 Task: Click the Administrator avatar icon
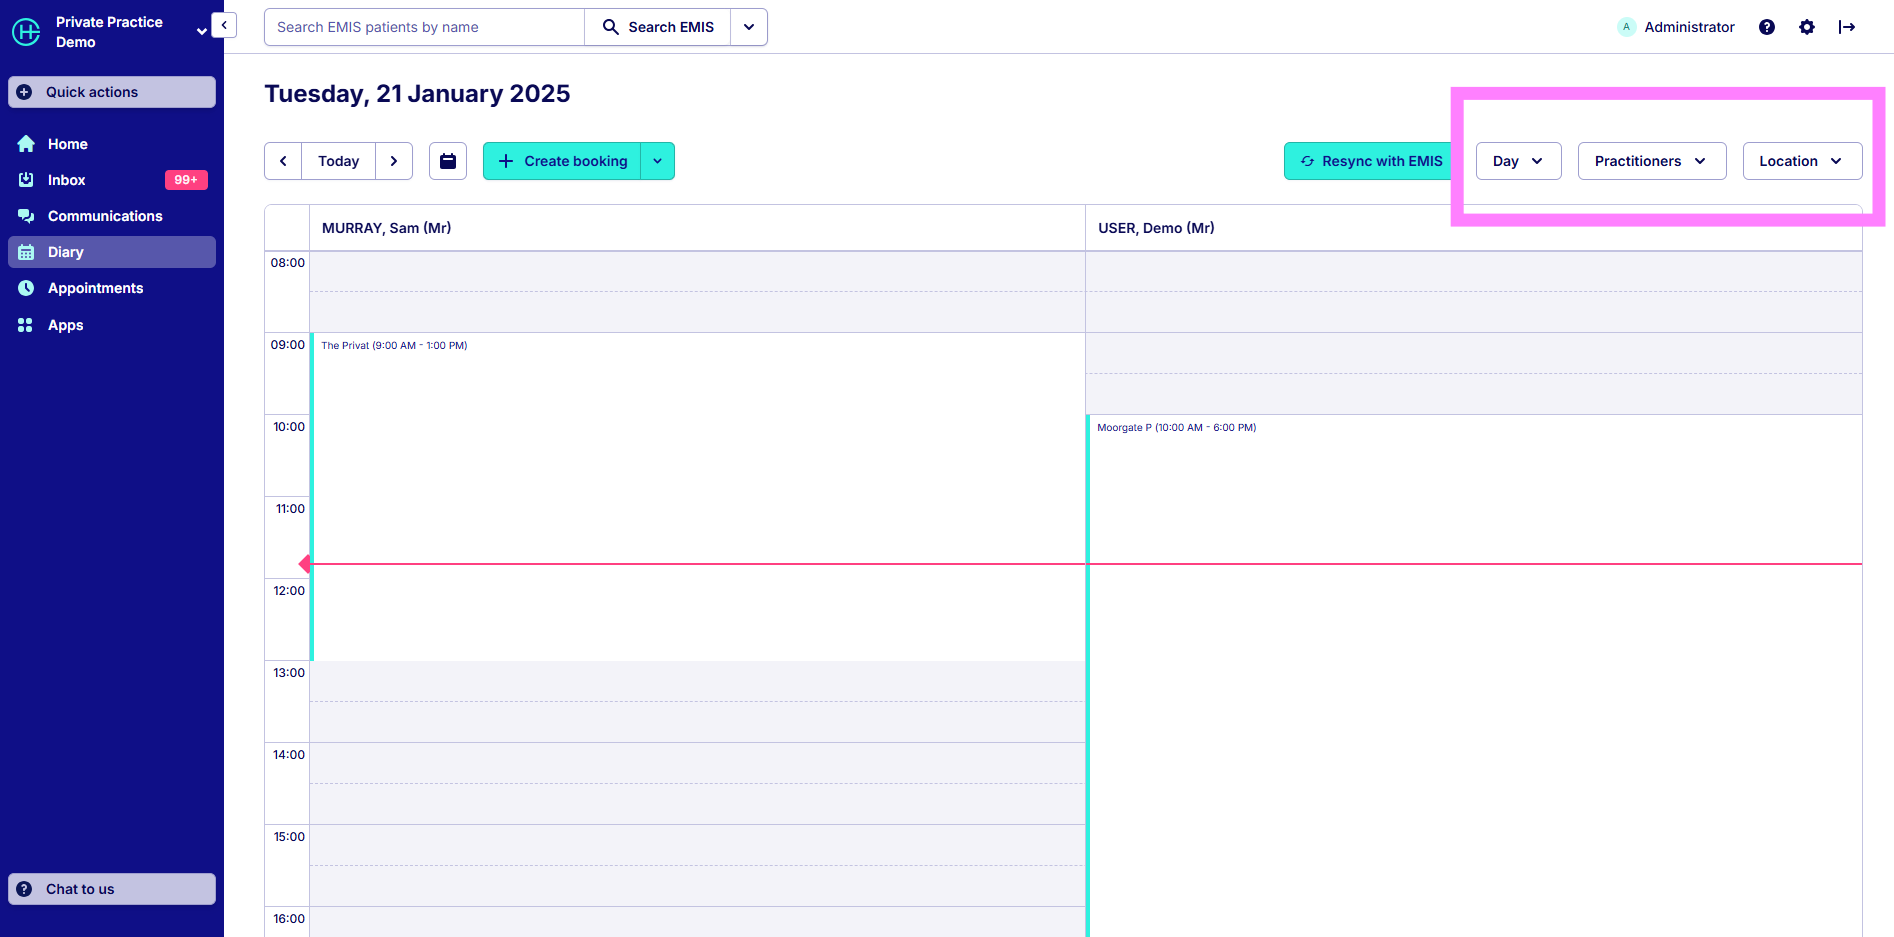1626,27
